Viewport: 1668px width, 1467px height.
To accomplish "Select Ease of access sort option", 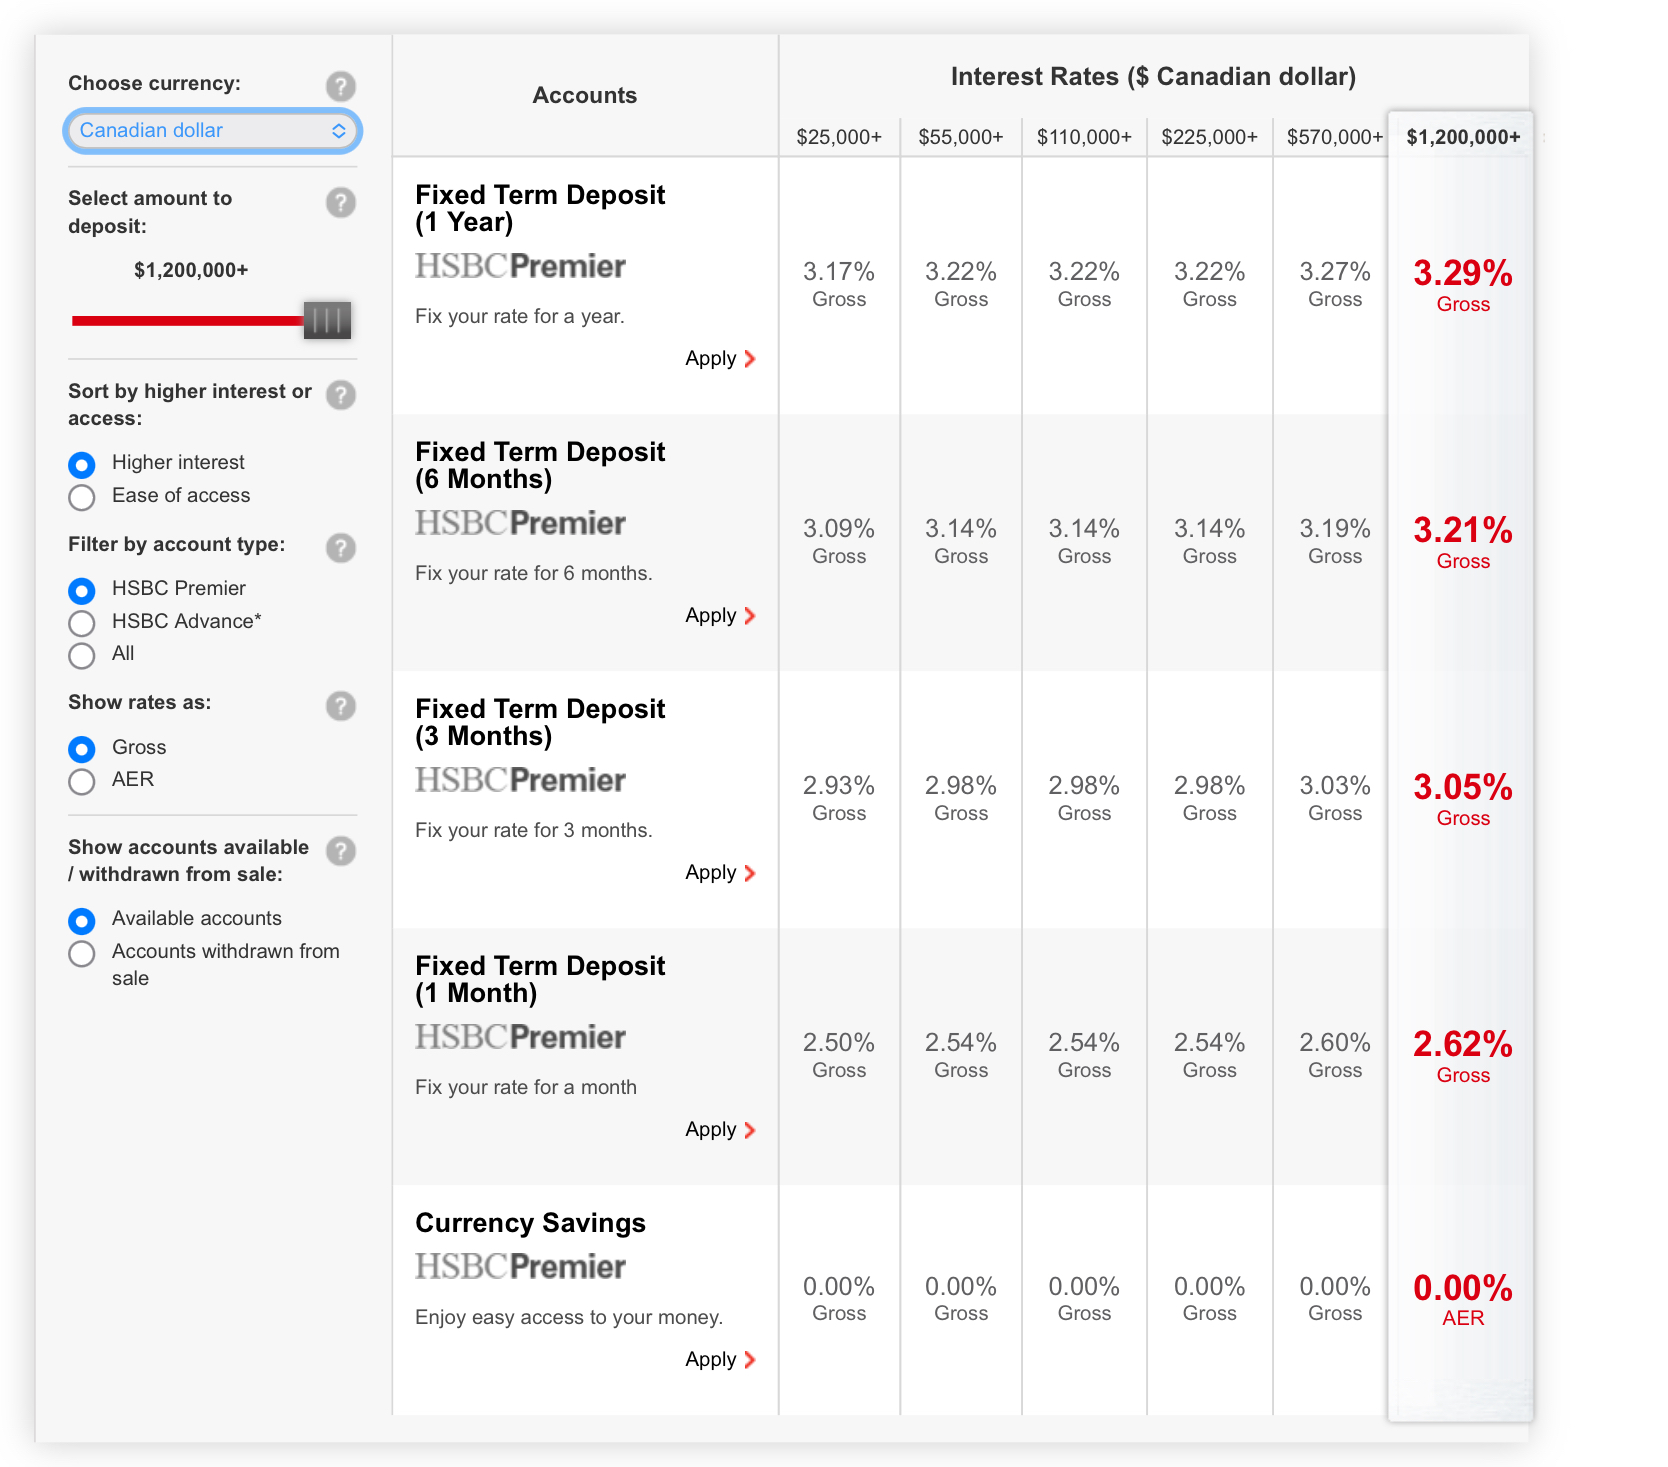I will 82,497.
